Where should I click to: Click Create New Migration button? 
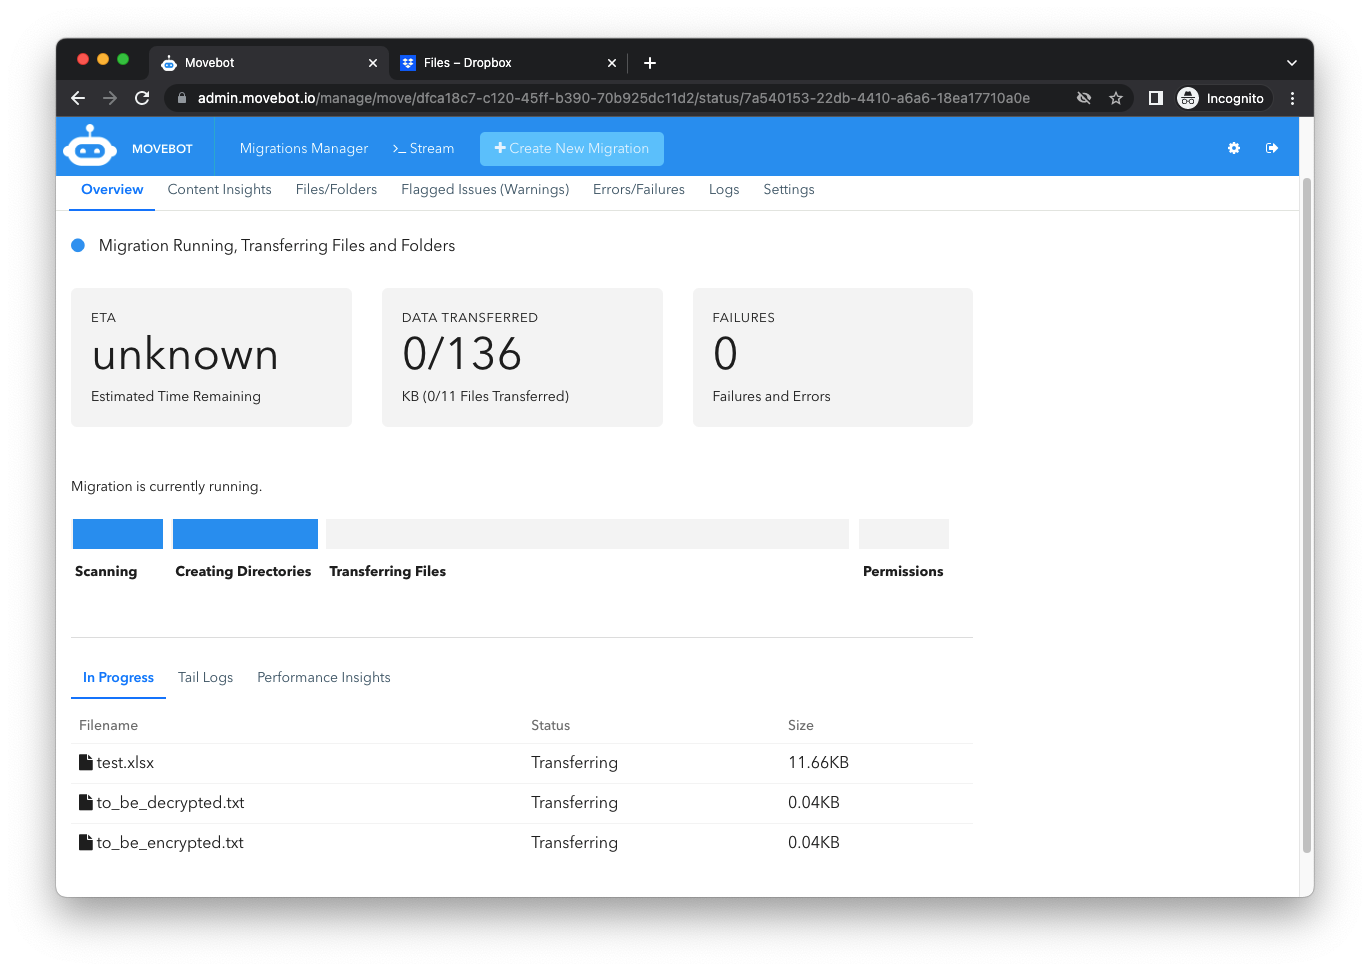(x=571, y=148)
